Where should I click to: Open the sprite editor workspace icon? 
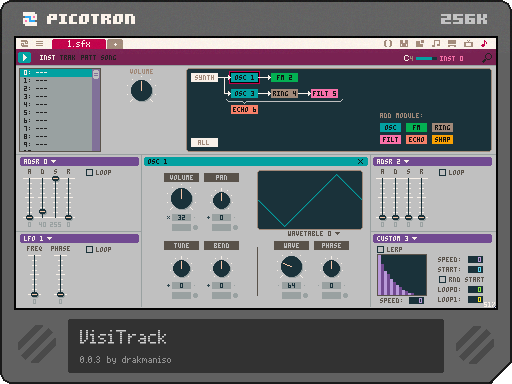coord(404,43)
